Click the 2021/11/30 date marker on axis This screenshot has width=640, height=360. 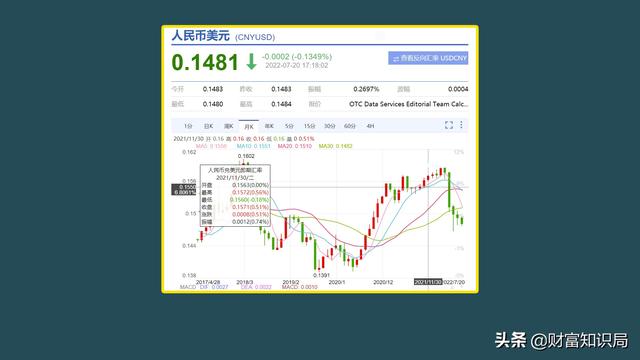tap(428, 282)
